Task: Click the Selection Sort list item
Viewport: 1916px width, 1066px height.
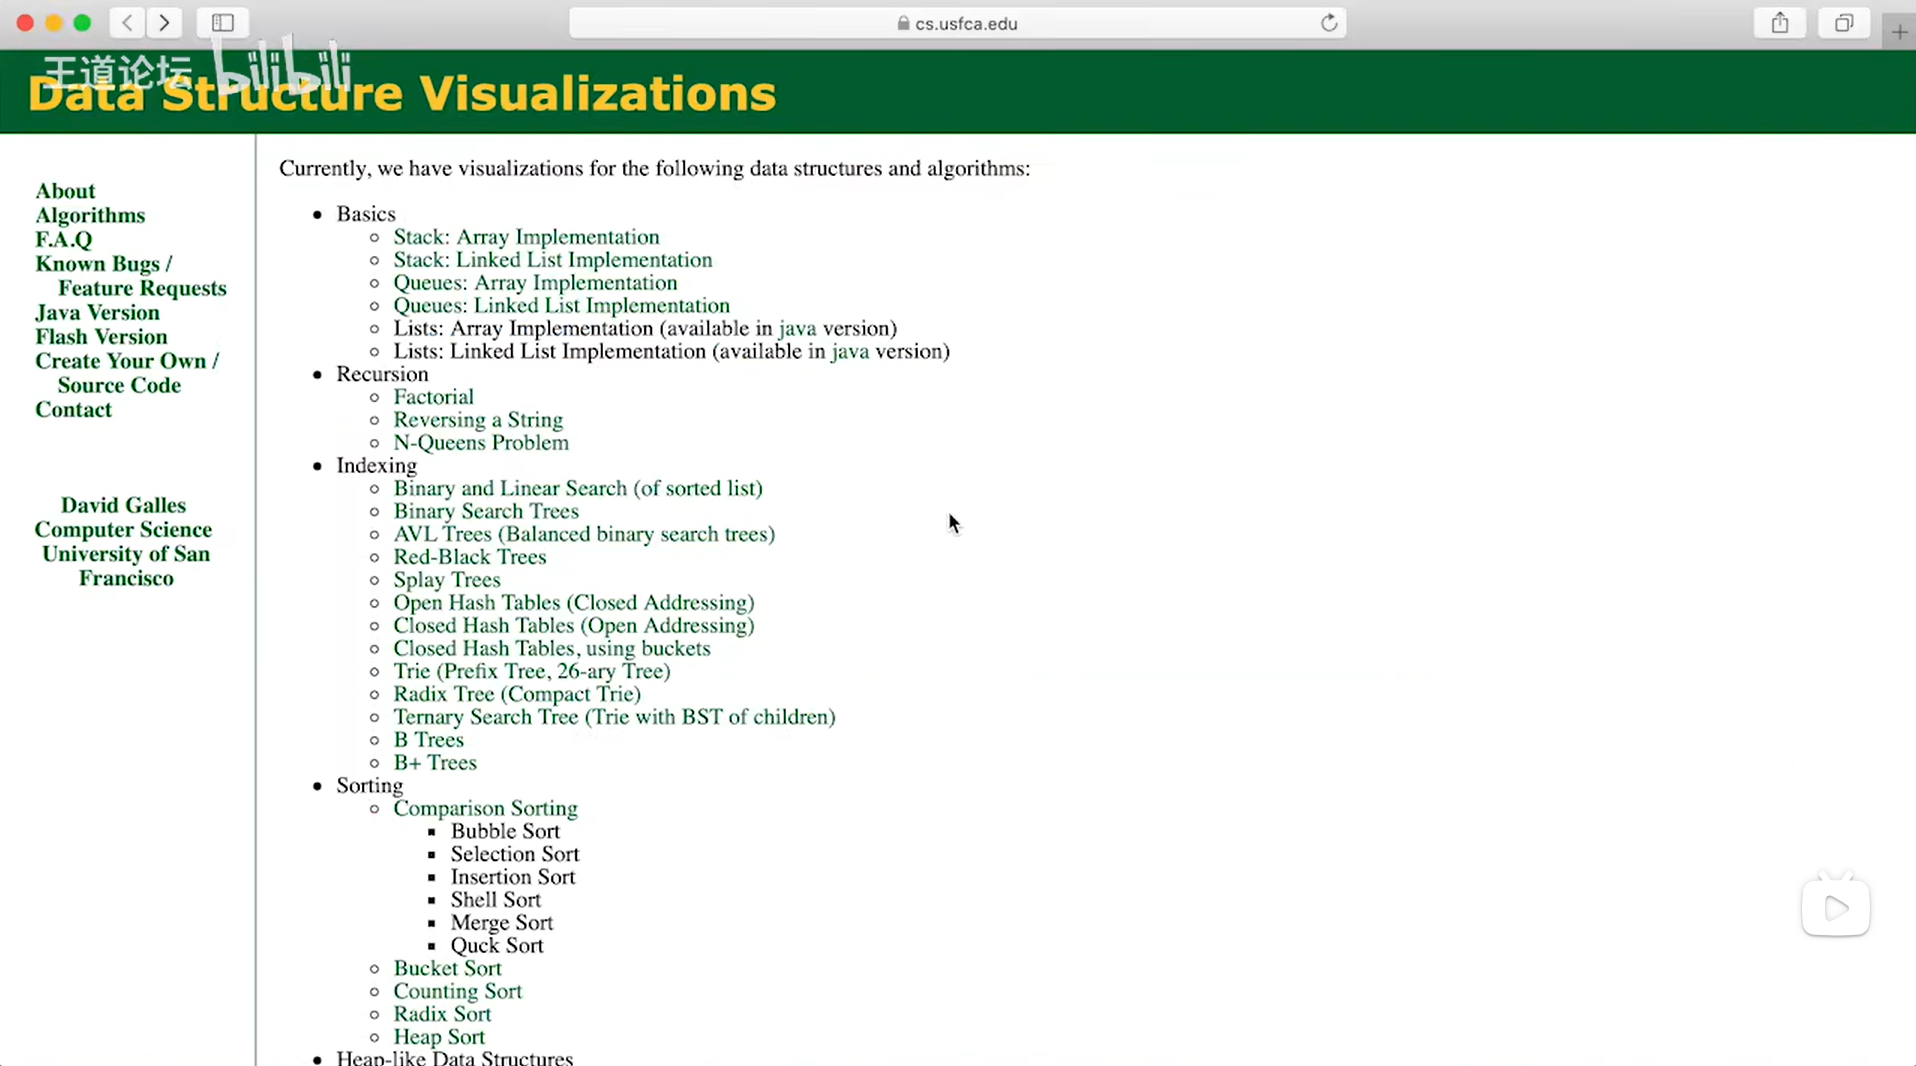Action: 515,856
